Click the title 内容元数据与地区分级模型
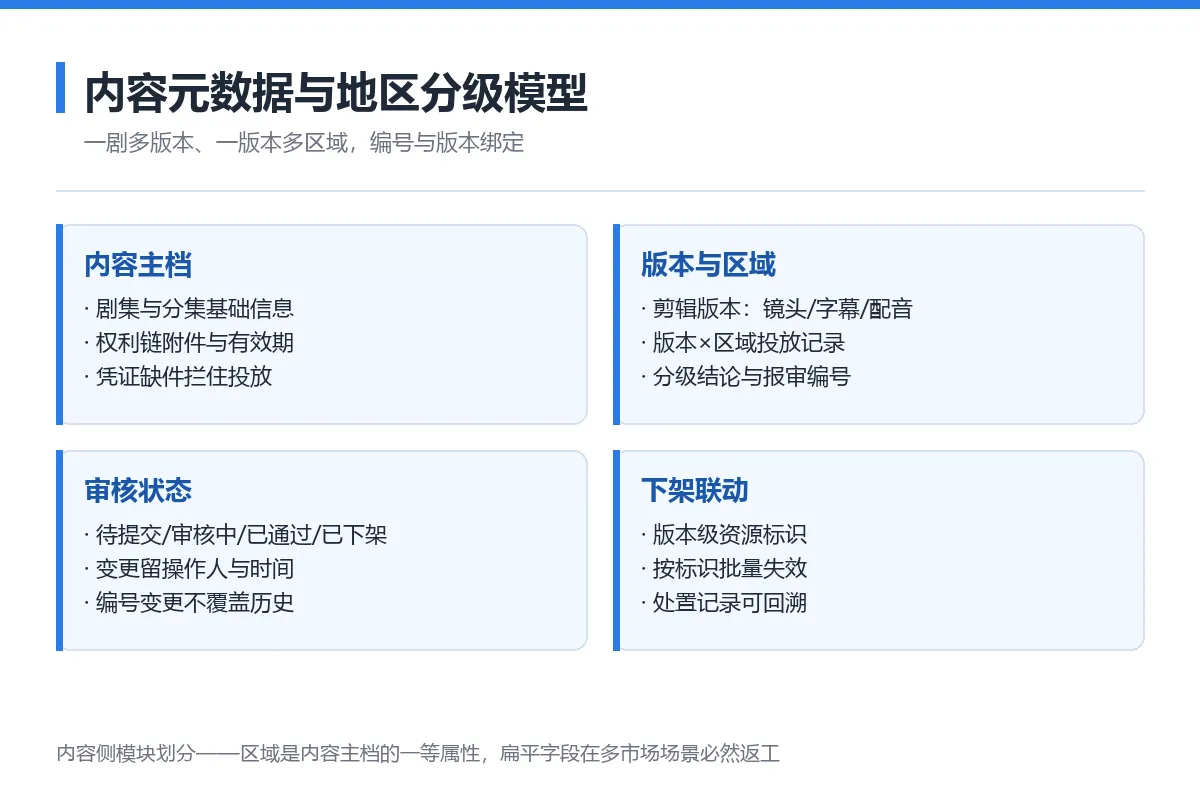The width and height of the screenshot is (1200, 800). point(336,93)
